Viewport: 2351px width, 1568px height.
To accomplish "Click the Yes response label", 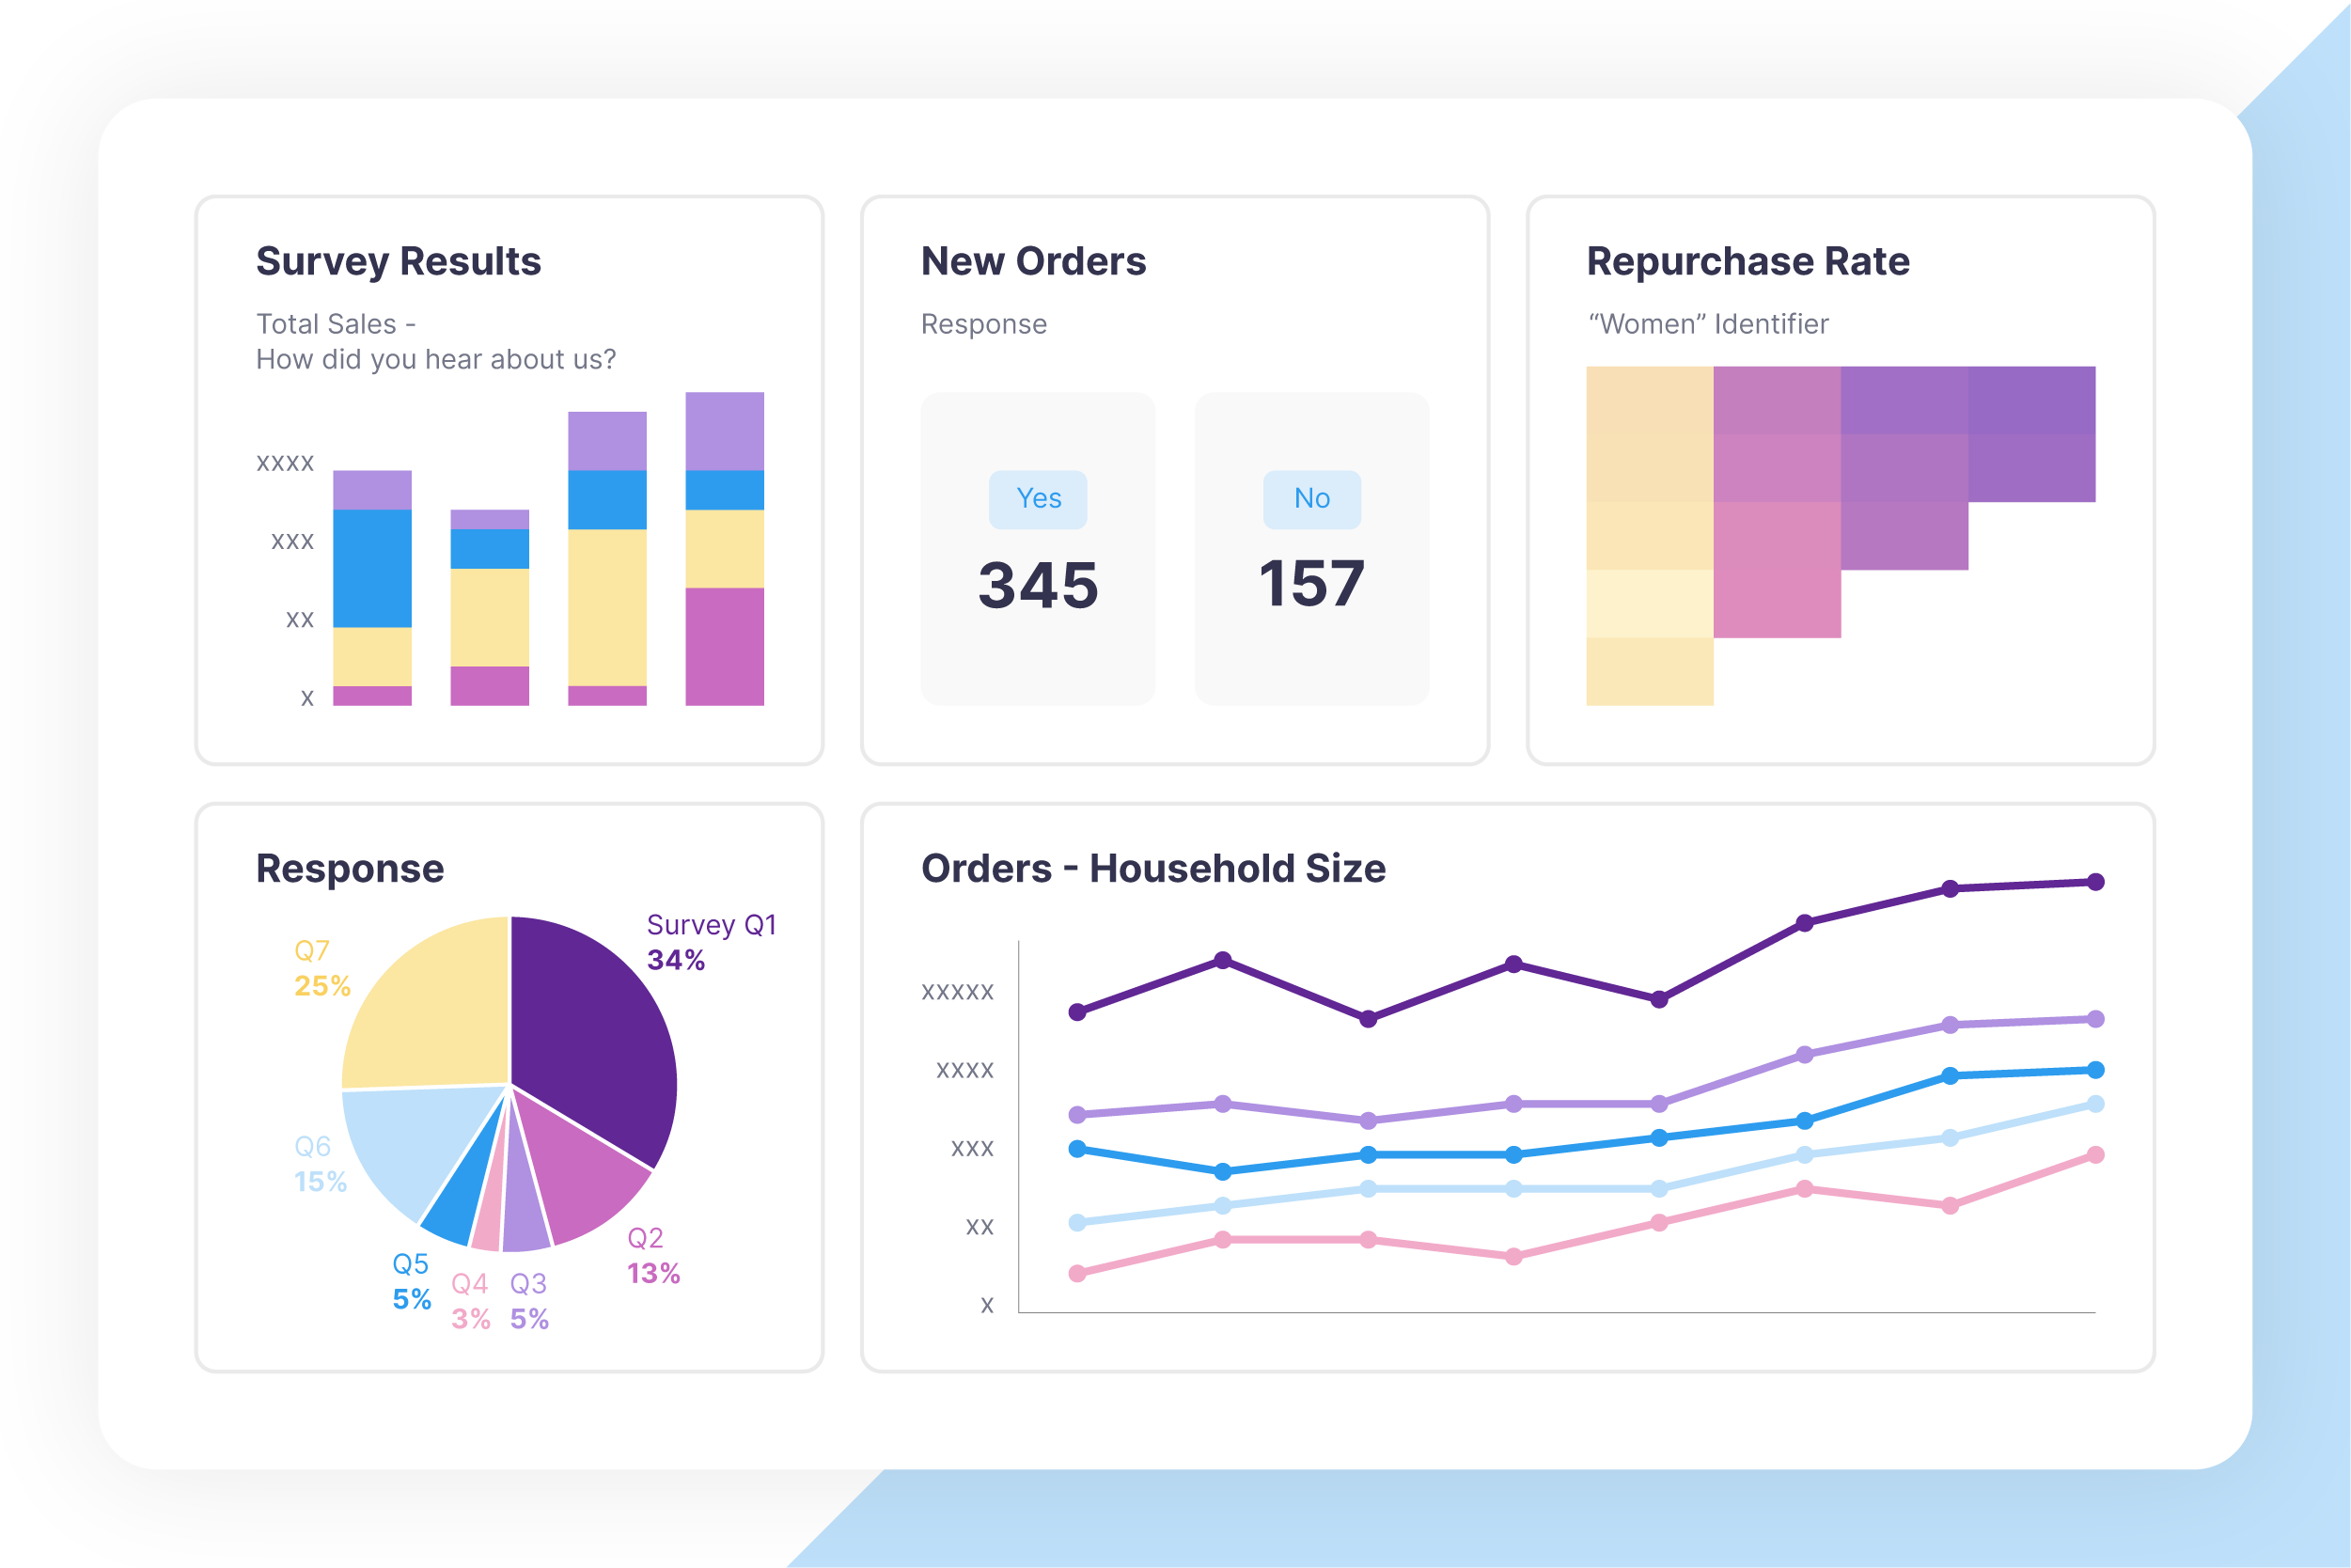I will pyautogui.click(x=1038, y=499).
